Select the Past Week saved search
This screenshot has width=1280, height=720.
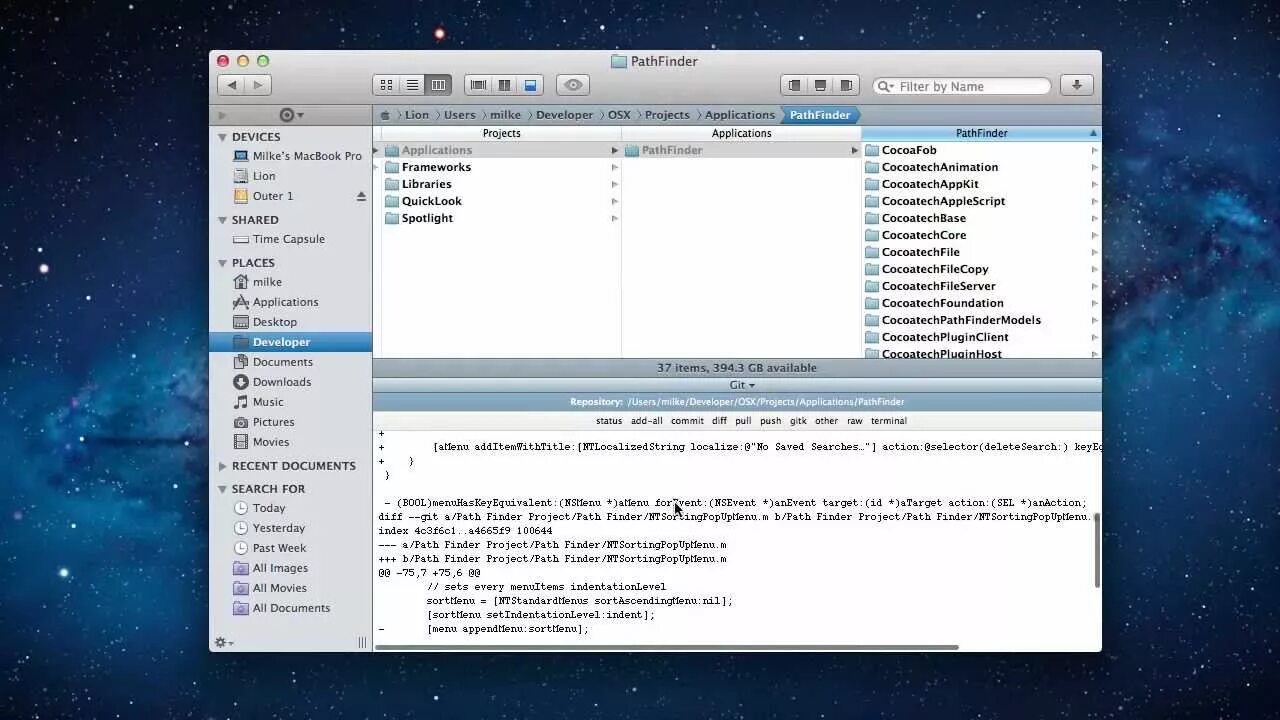tap(269, 548)
